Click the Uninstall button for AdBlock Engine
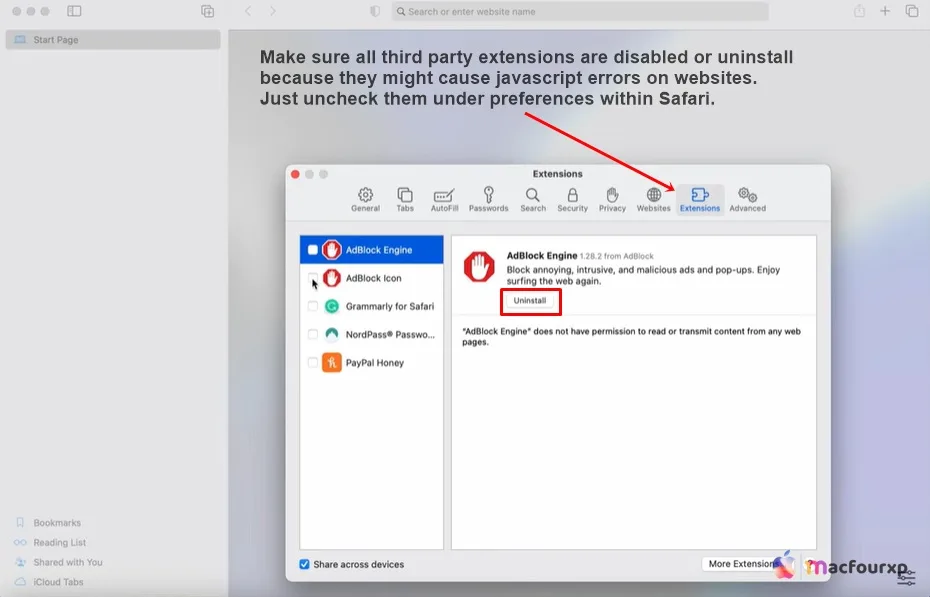This screenshot has height=597, width=930. [x=530, y=301]
